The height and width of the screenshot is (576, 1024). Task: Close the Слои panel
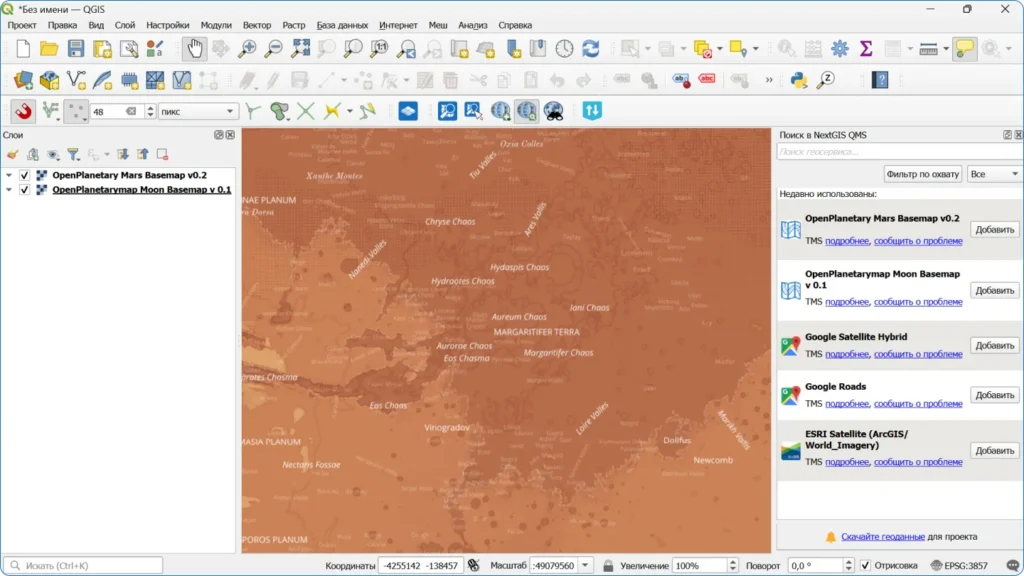(x=230, y=135)
